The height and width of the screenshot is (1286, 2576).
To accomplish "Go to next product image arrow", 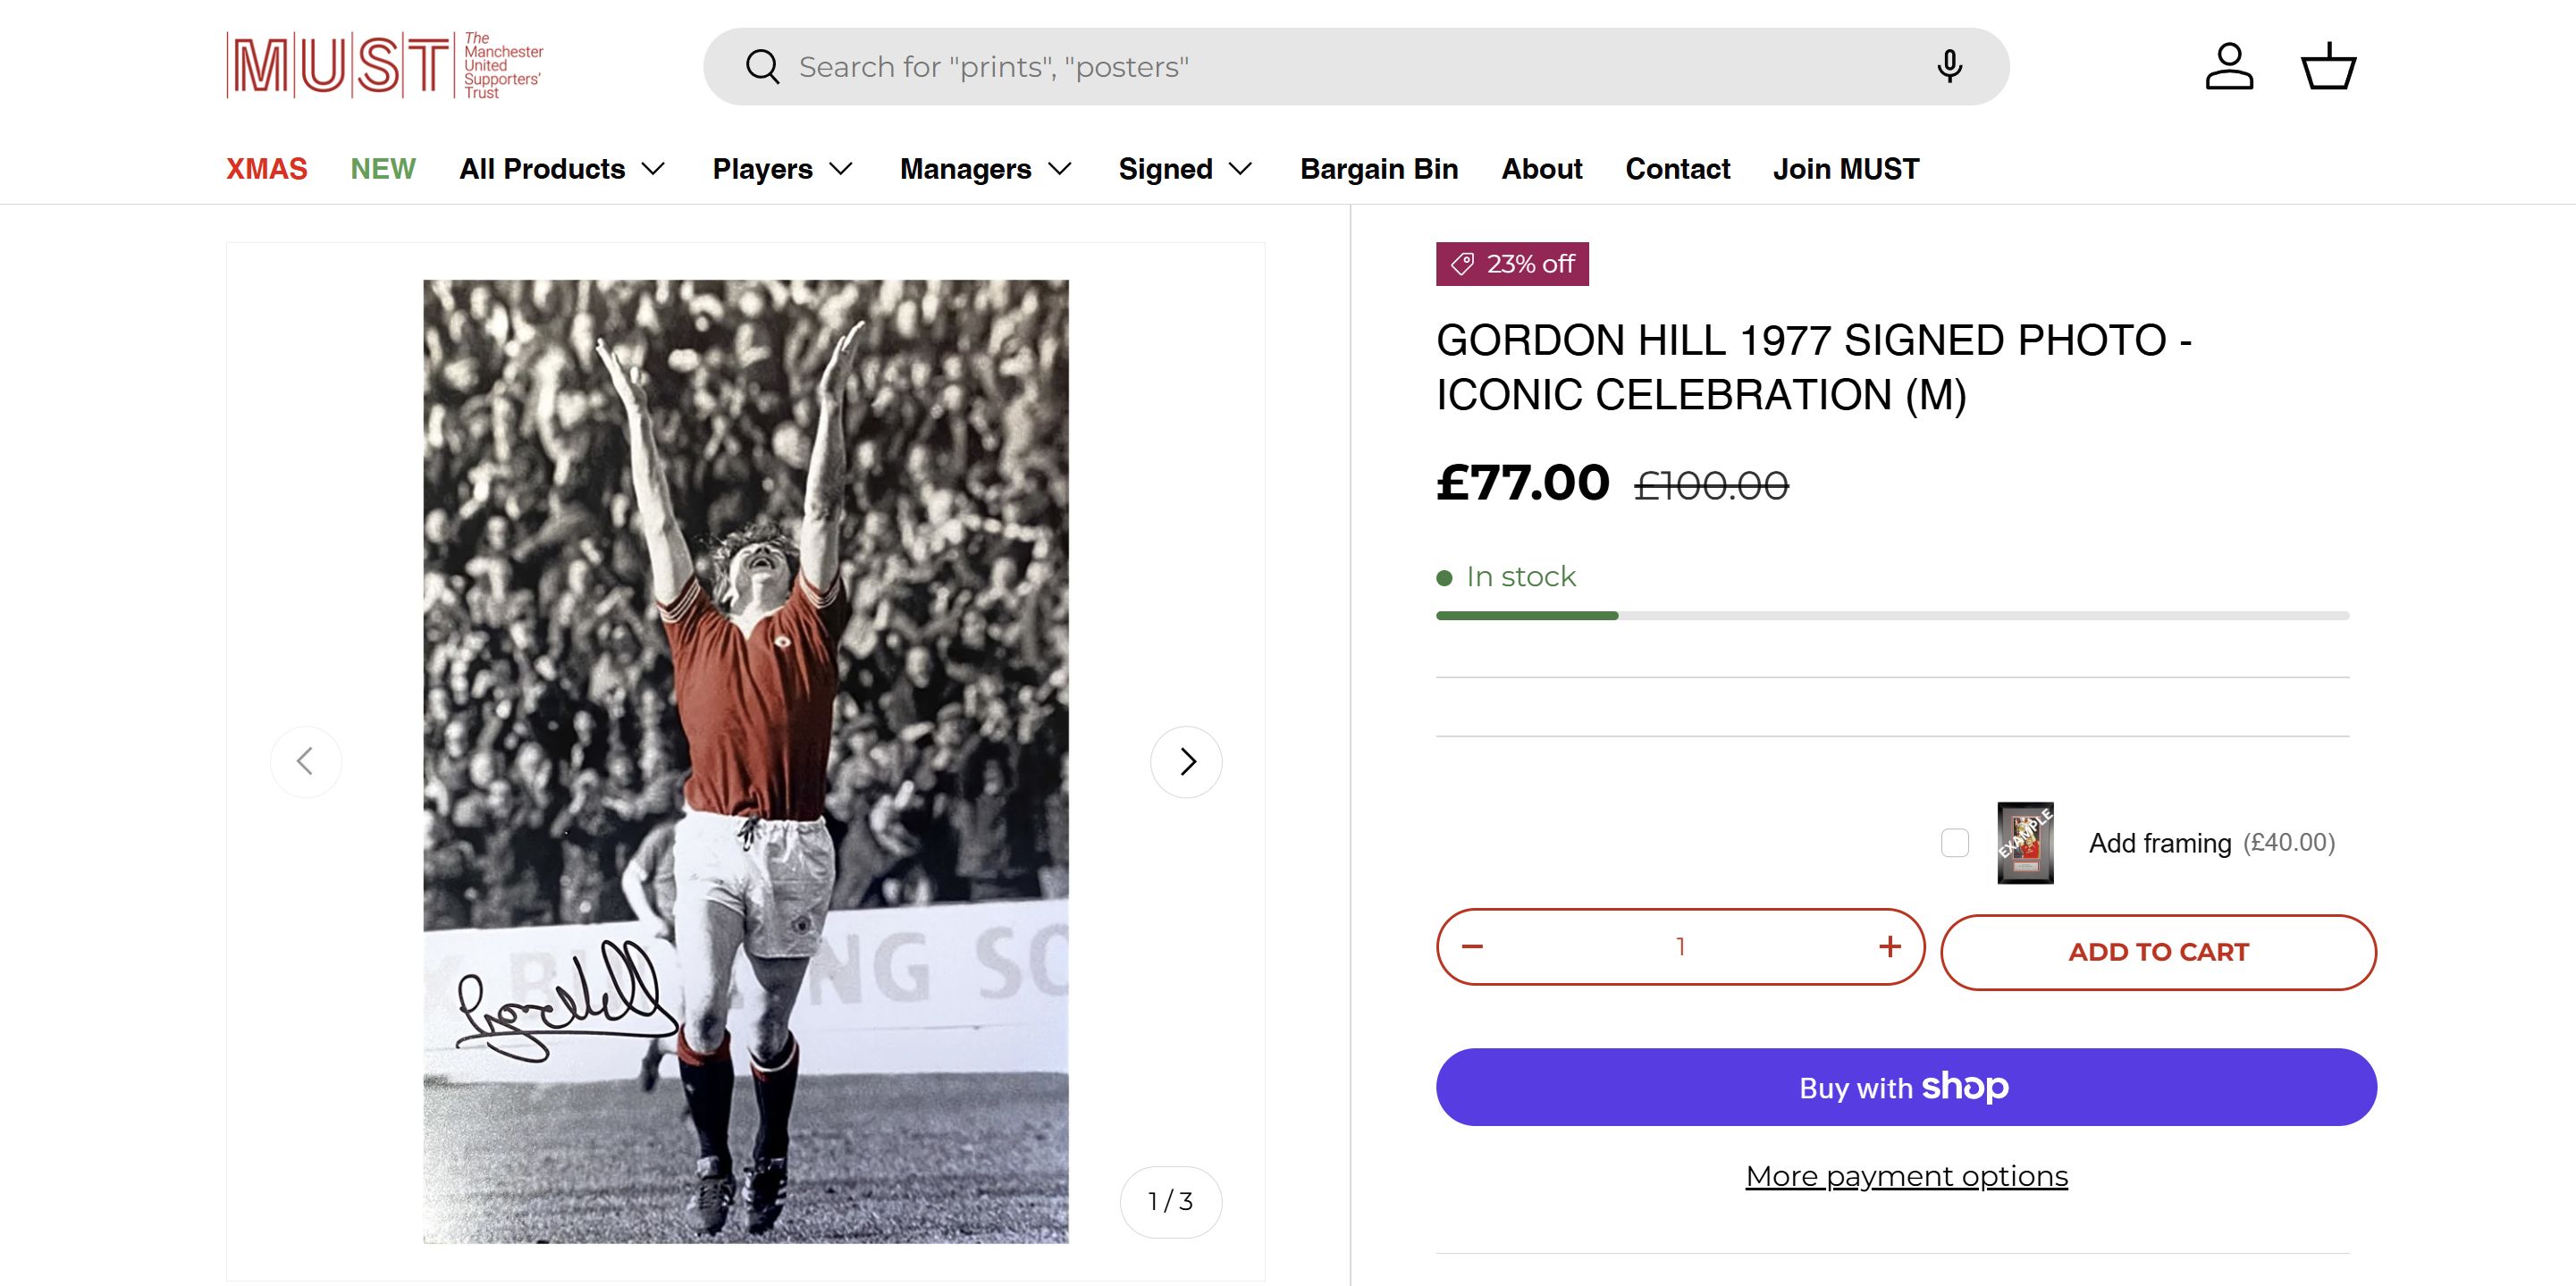I will tap(1186, 762).
